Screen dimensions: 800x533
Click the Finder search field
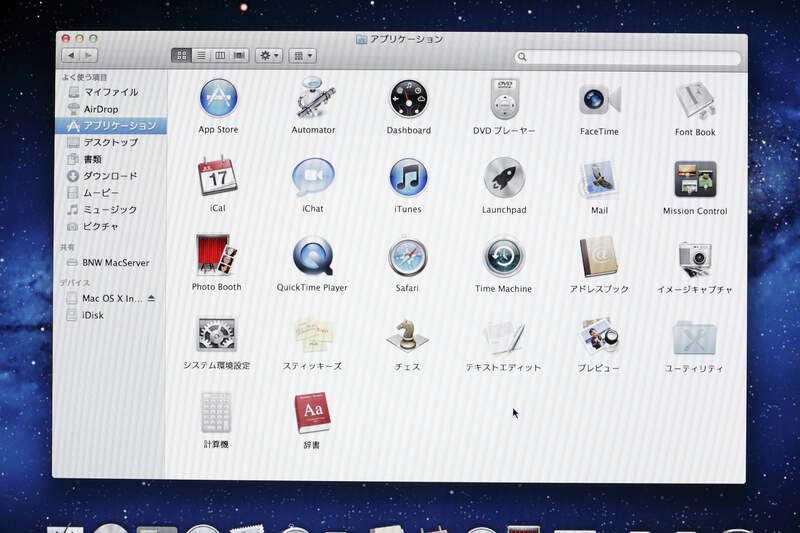pyautogui.click(x=630, y=58)
